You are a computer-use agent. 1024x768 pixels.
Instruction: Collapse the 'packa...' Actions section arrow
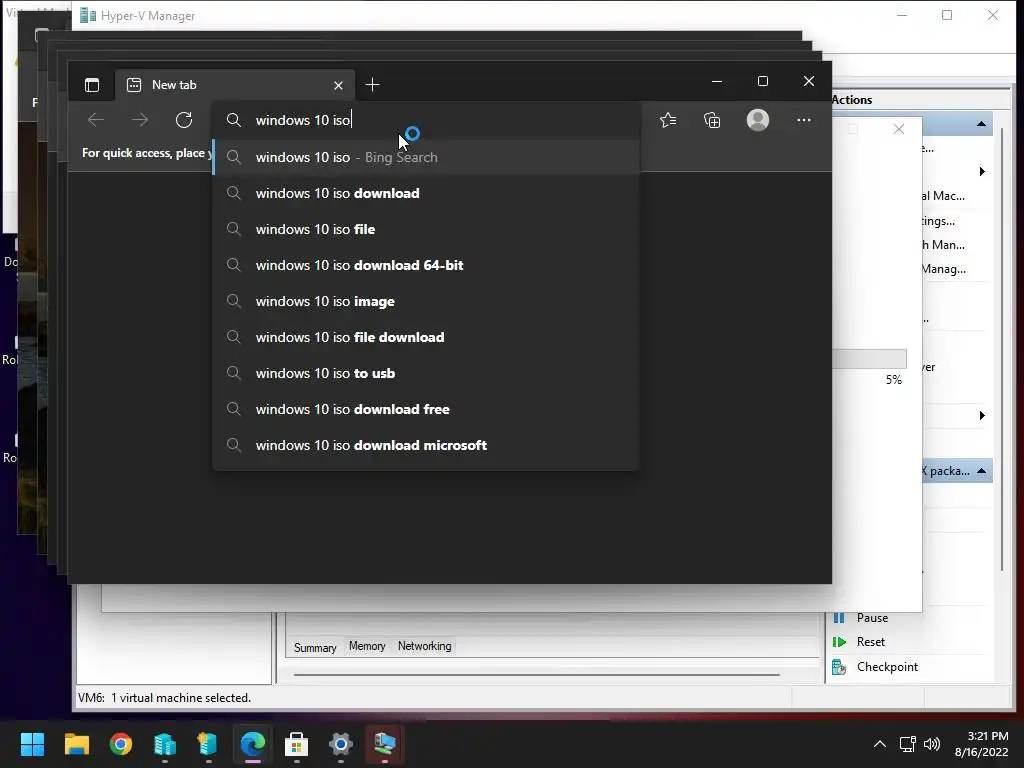point(981,471)
